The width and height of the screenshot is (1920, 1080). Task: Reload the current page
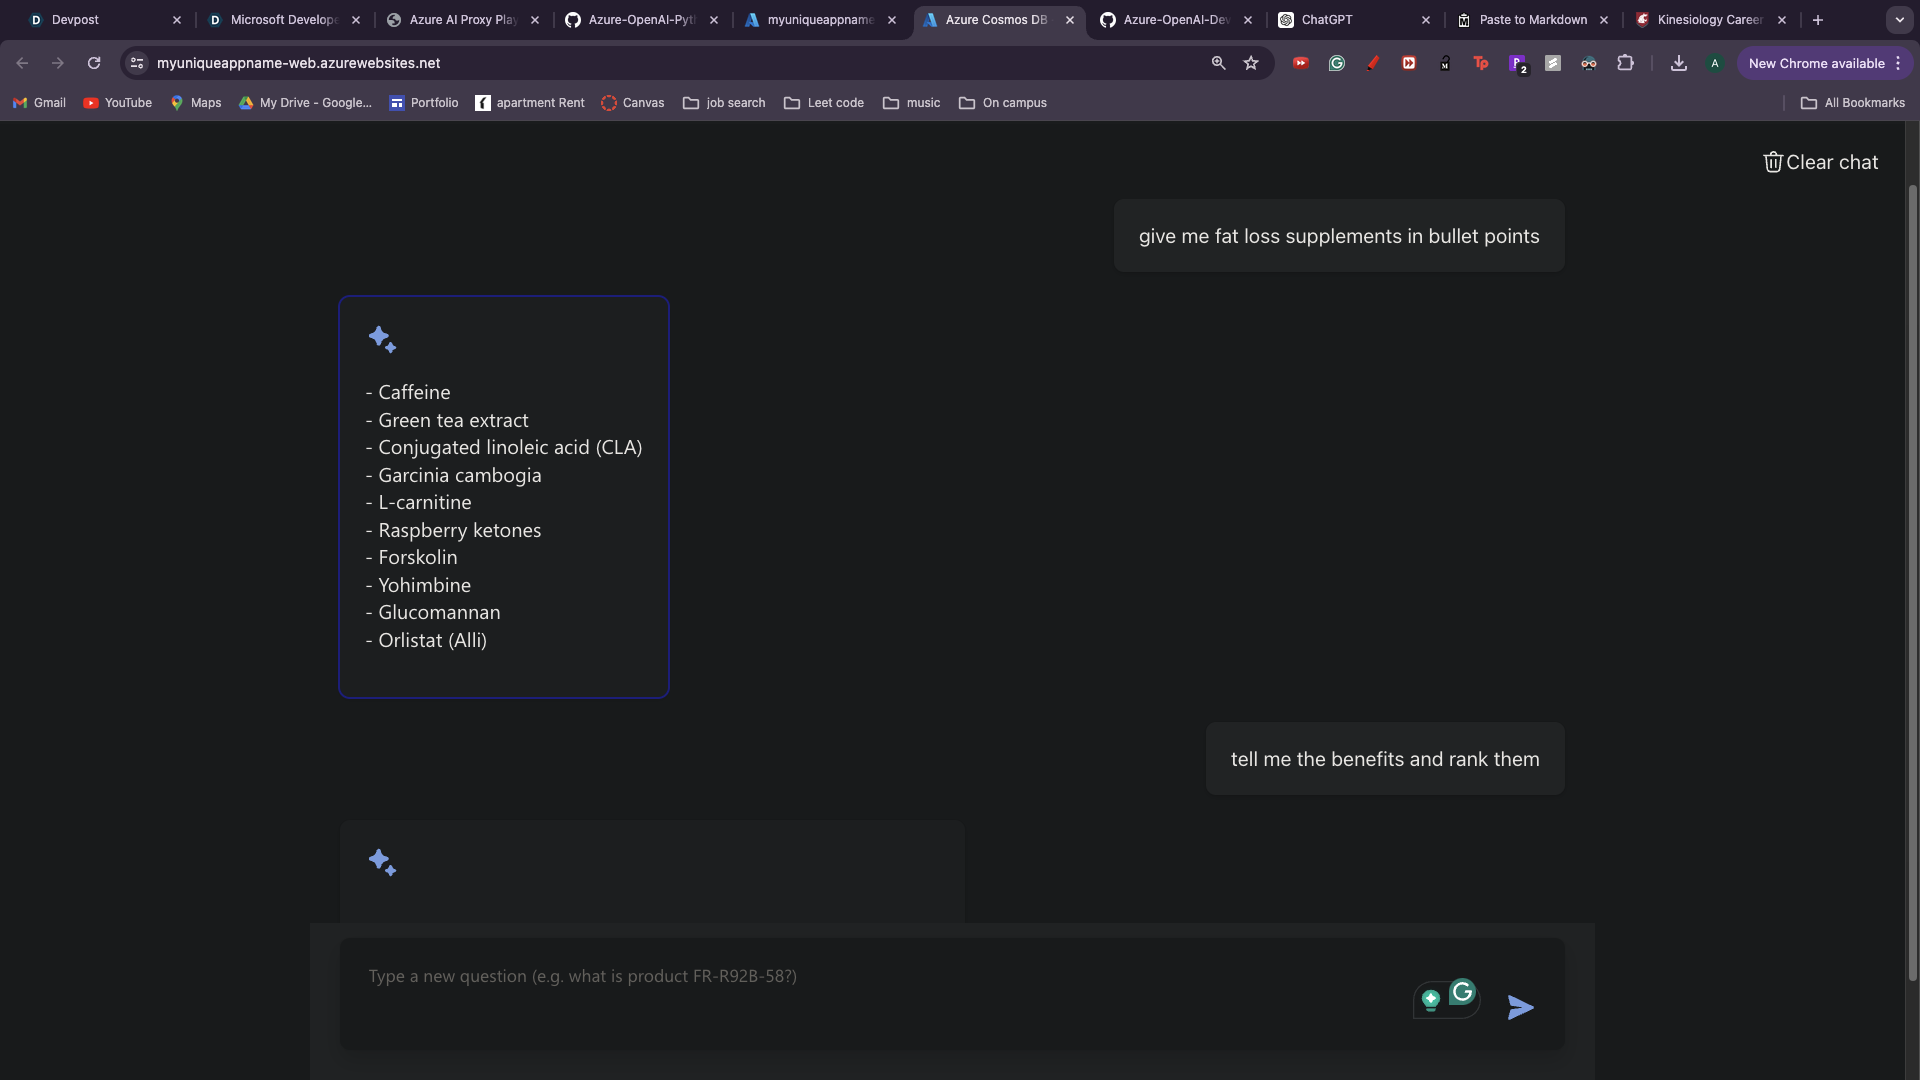pyautogui.click(x=94, y=63)
